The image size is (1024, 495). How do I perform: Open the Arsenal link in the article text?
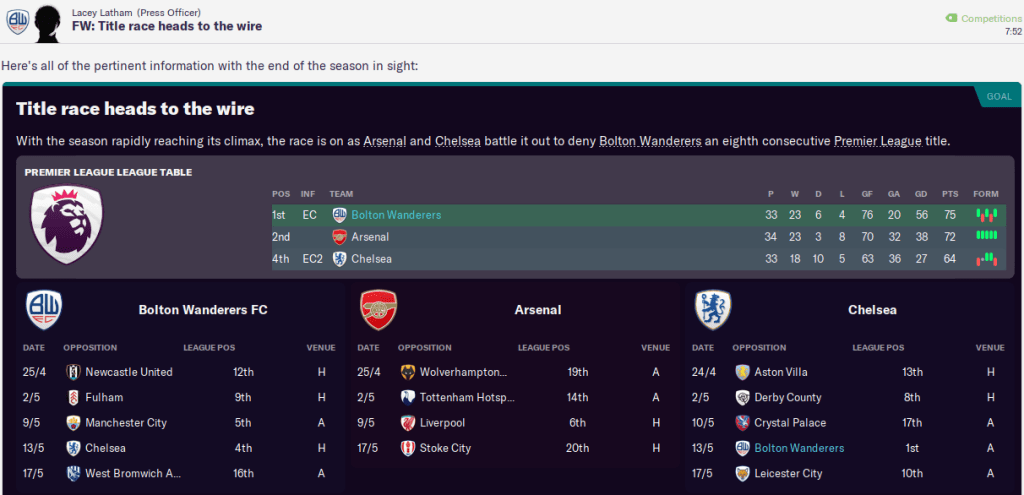pyautogui.click(x=384, y=141)
